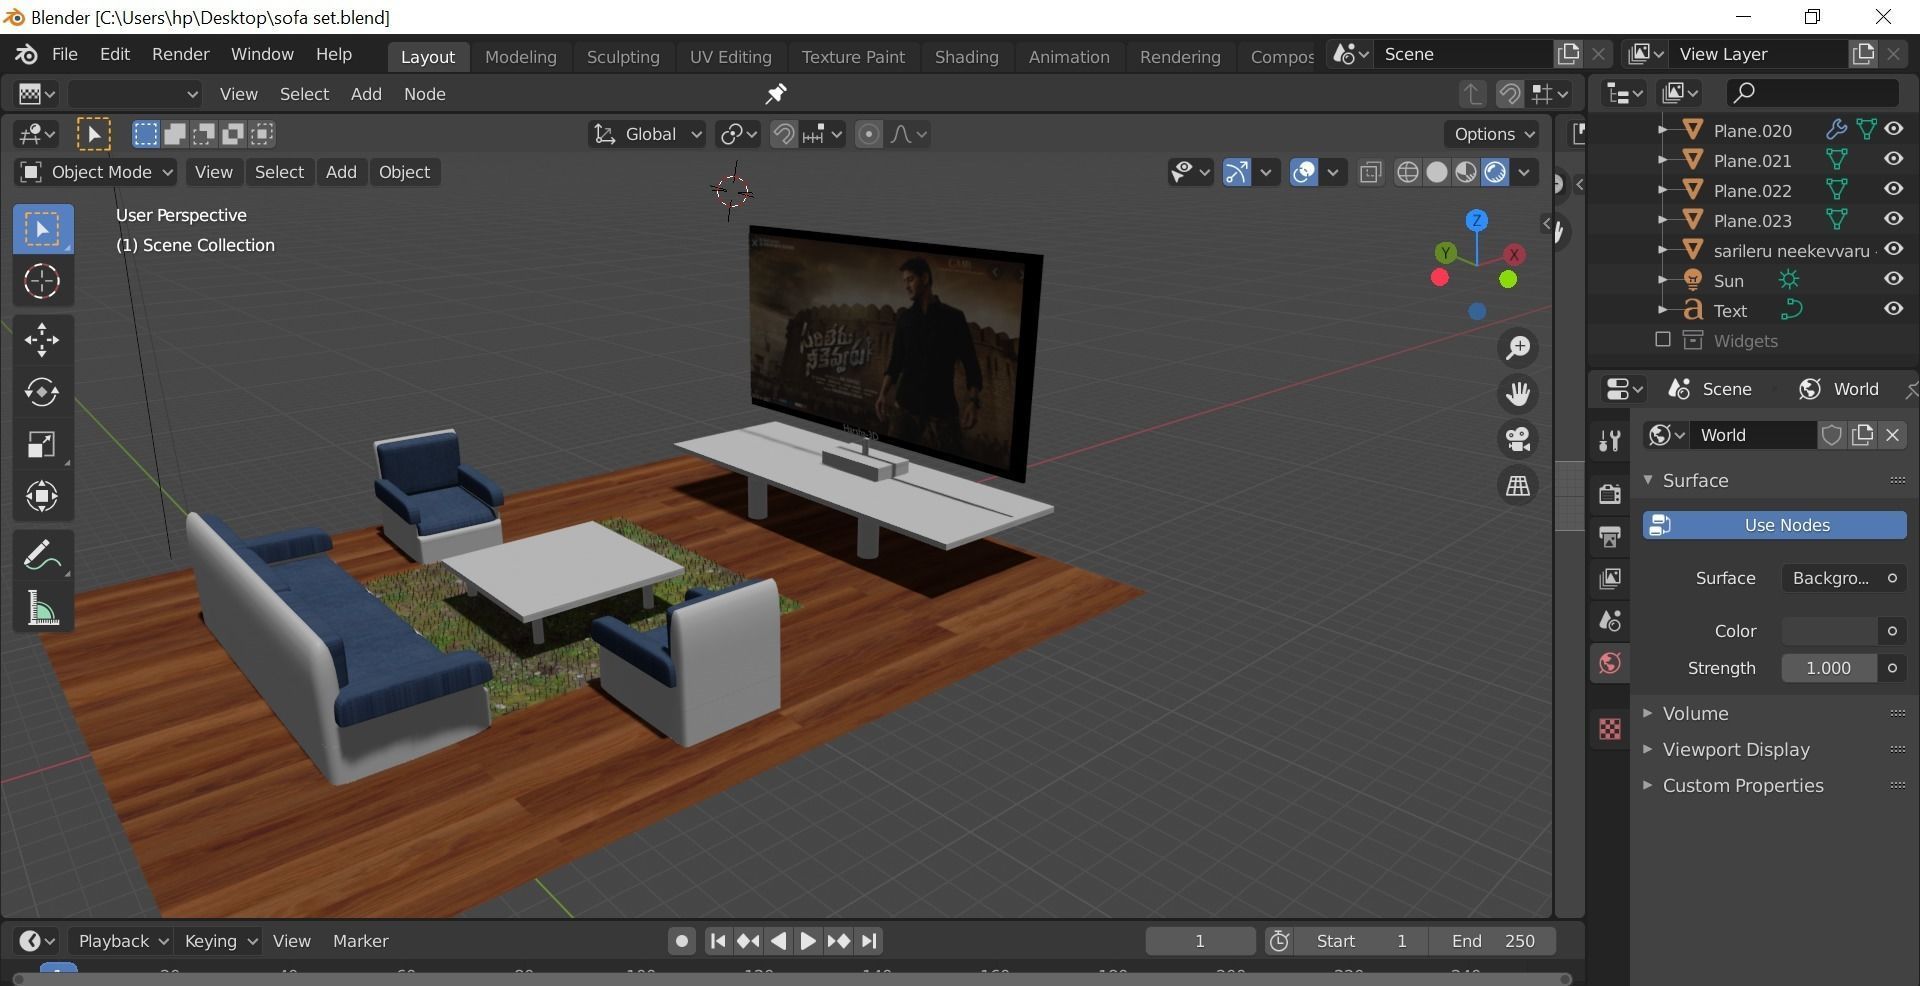Viewport: 1920px width, 986px height.
Task: Click the Use Nodes button
Action: (1775, 525)
